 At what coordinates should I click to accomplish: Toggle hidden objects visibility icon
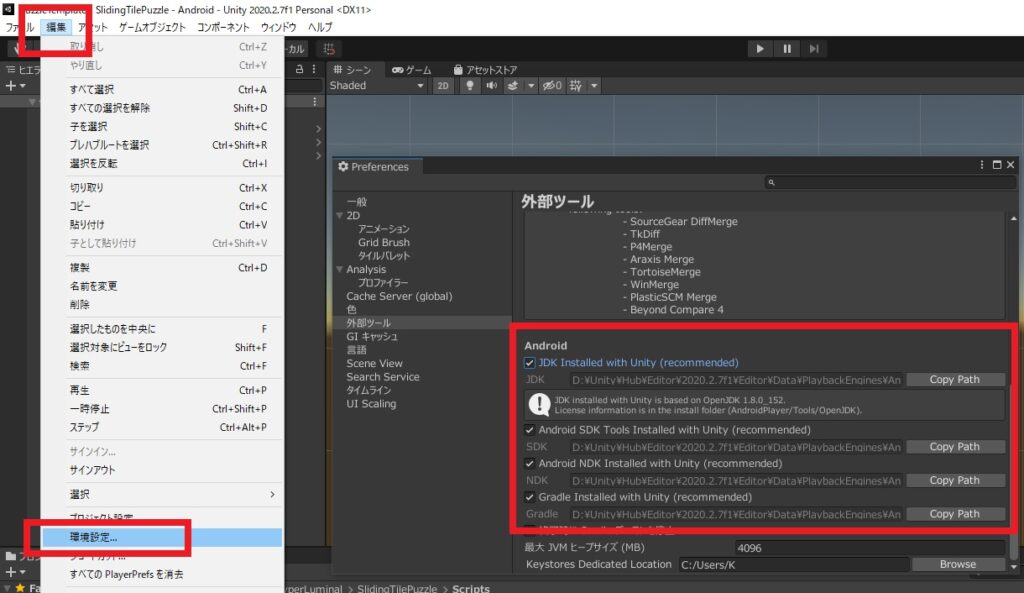[552, 86]
